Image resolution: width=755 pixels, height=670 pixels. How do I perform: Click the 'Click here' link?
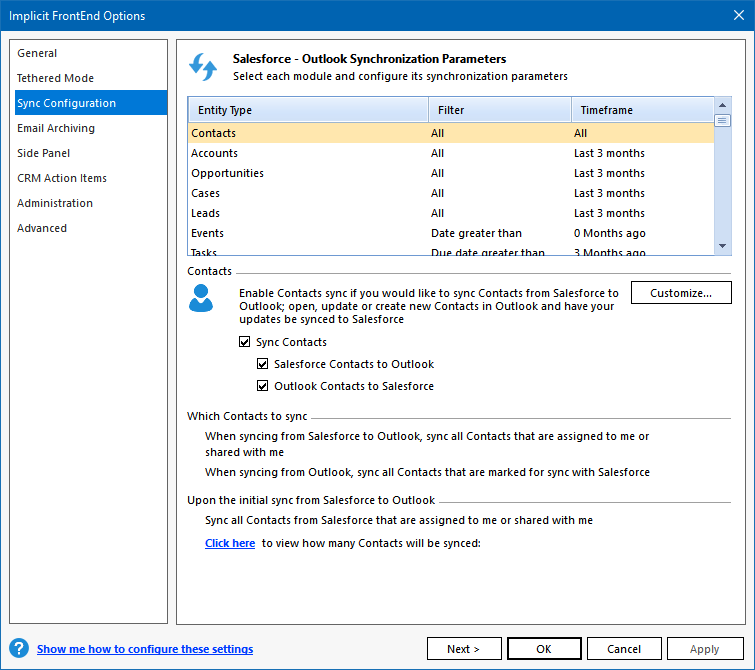pos(230,543)
